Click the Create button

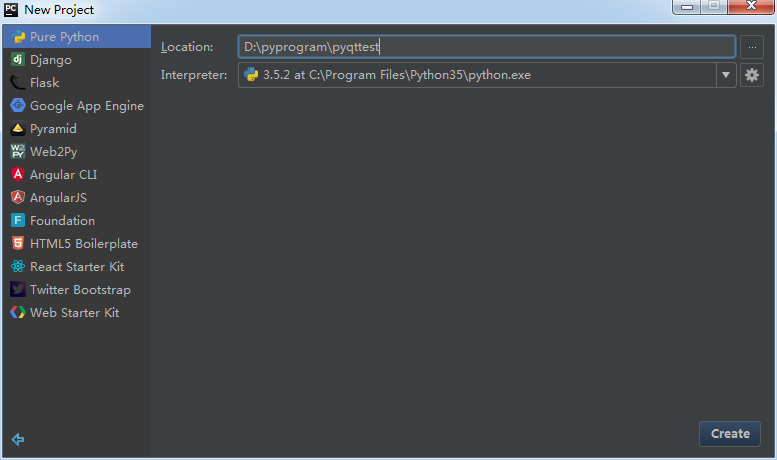click(x=730, y=434)
